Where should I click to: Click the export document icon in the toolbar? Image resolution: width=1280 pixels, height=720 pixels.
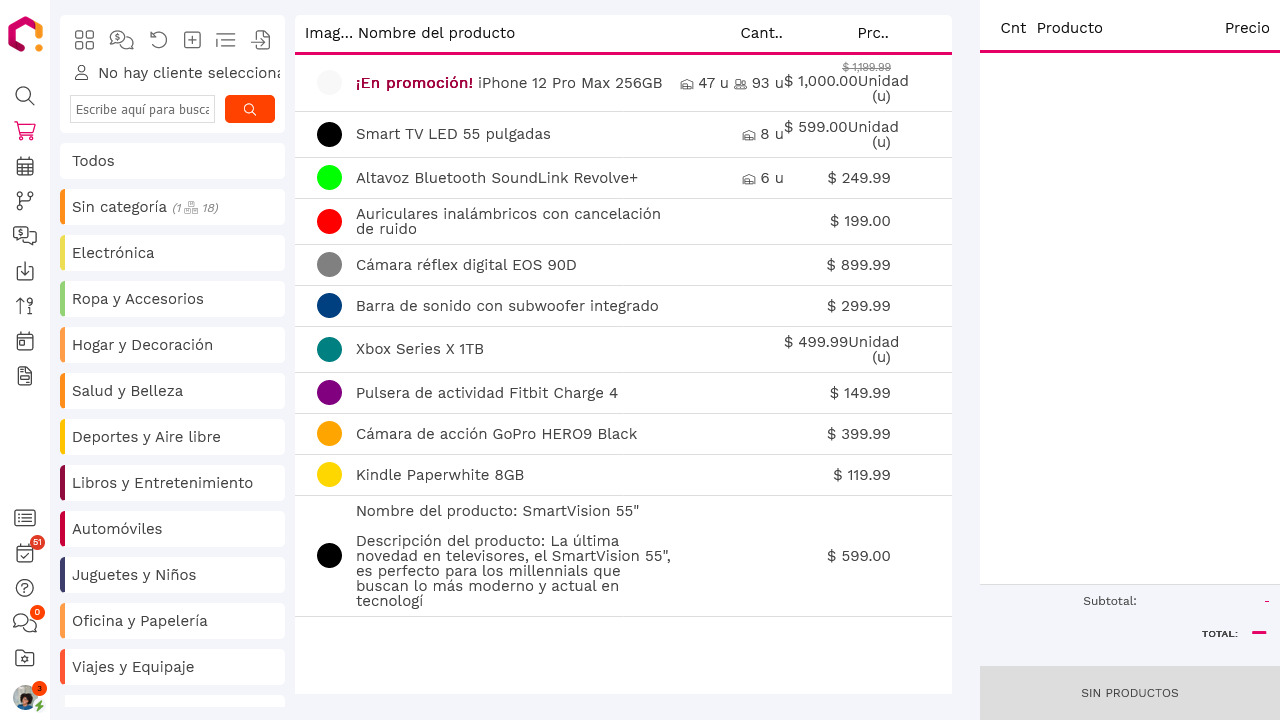[261, 40]
